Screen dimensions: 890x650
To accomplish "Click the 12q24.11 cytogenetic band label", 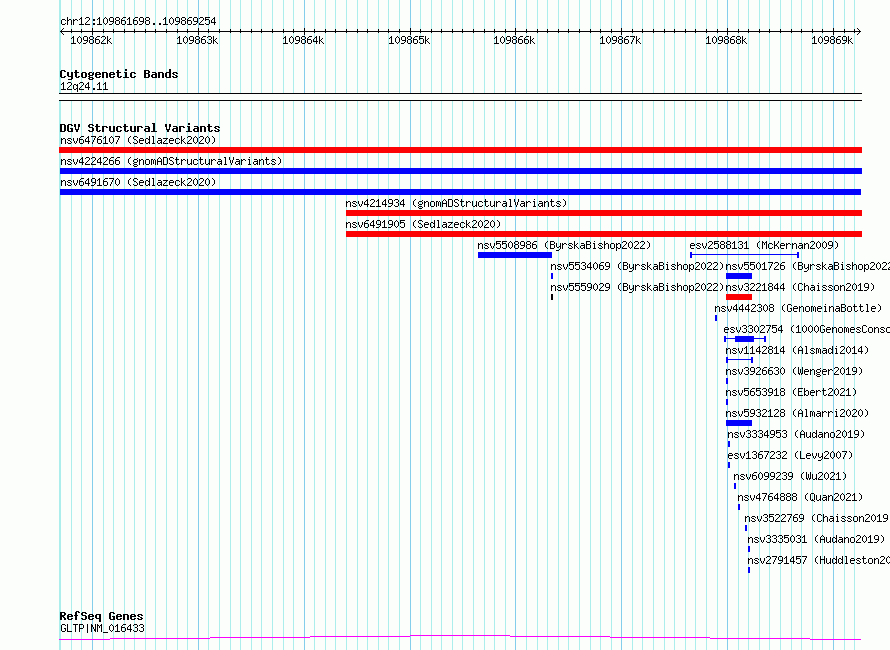I will [x=84, y=87].
